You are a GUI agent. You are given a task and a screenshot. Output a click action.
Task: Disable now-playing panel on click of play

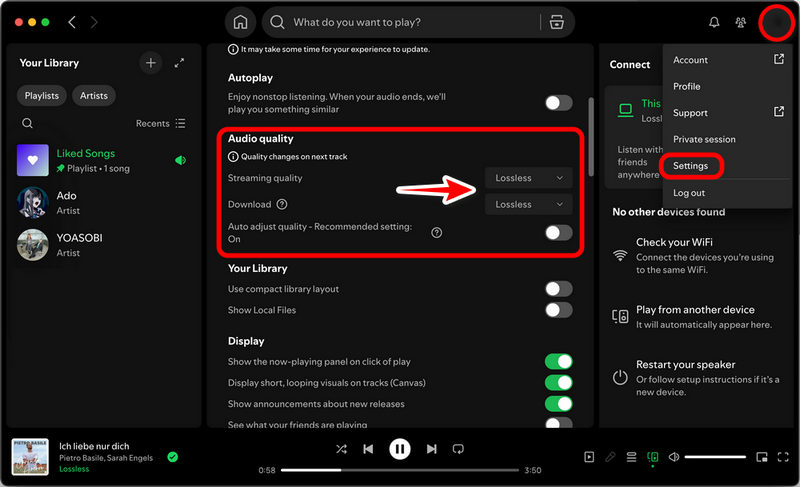[x=559, y=362]
